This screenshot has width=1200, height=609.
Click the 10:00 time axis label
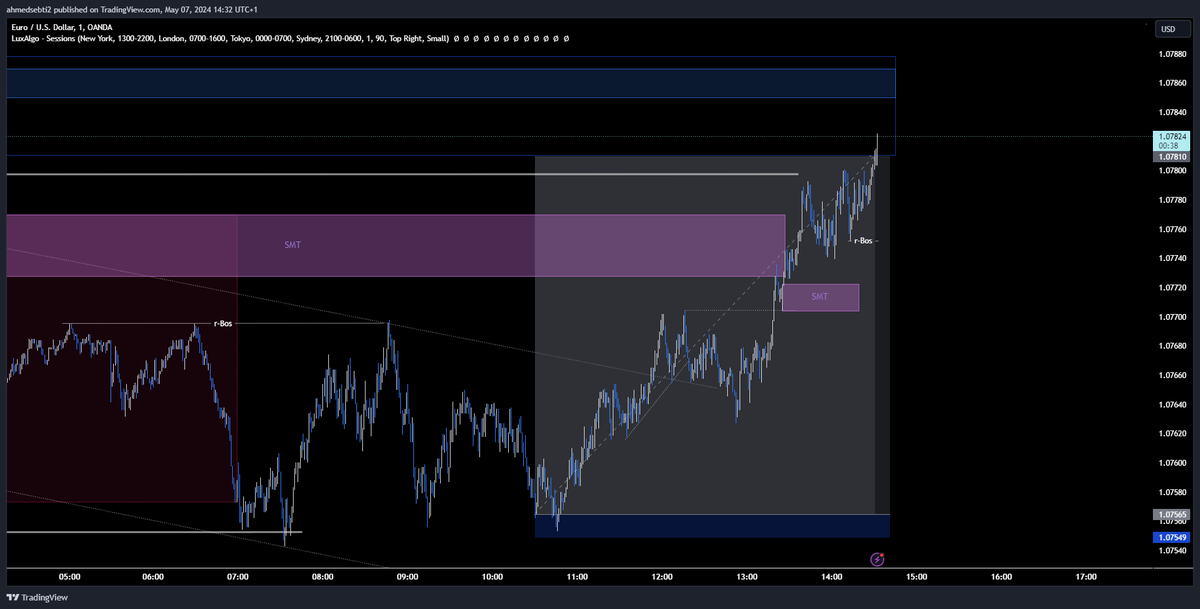[492, 577]
